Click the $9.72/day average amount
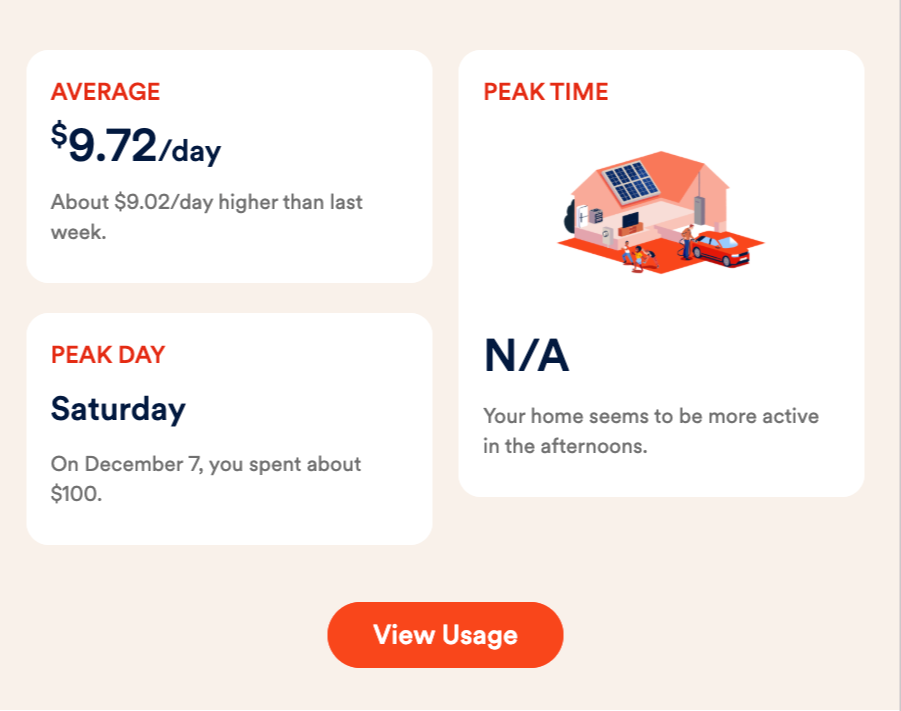The height and width of the screenshot is (711, 901). (136, 144)
